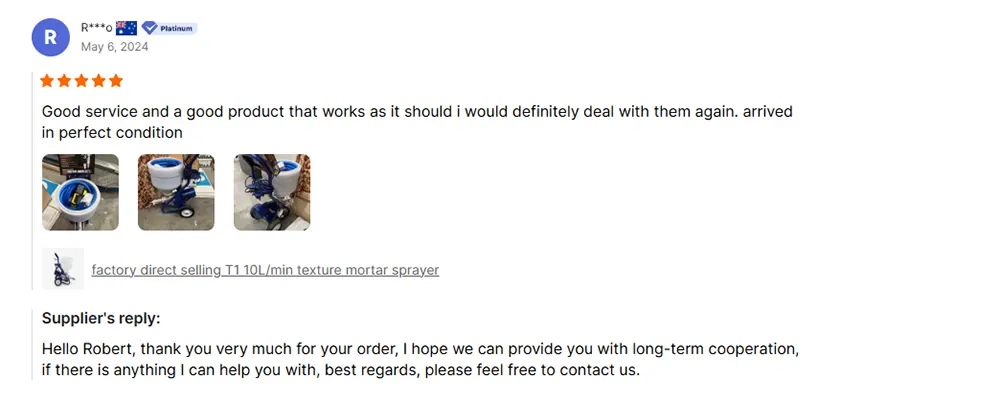Screen dimensions: 1000x400
Task: Click the Platinum diamond badge icon
Action: click(x=150, y=28)
